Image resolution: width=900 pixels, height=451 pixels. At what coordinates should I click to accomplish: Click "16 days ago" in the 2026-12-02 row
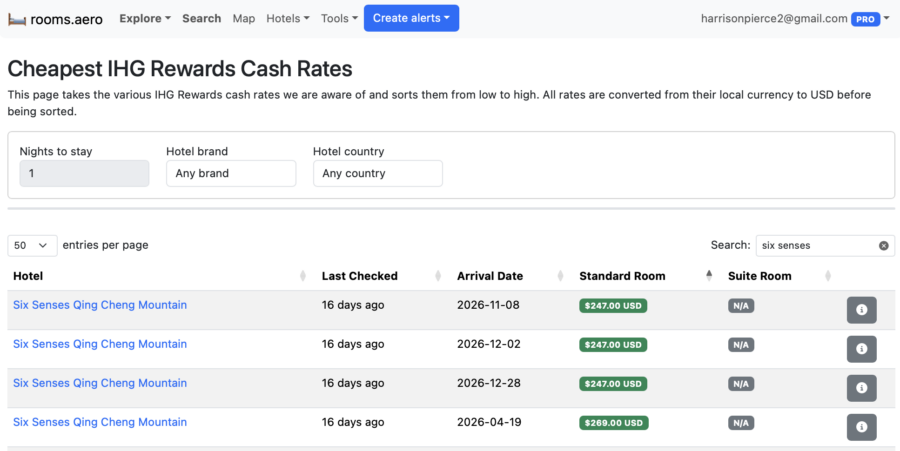click(353, 344)
